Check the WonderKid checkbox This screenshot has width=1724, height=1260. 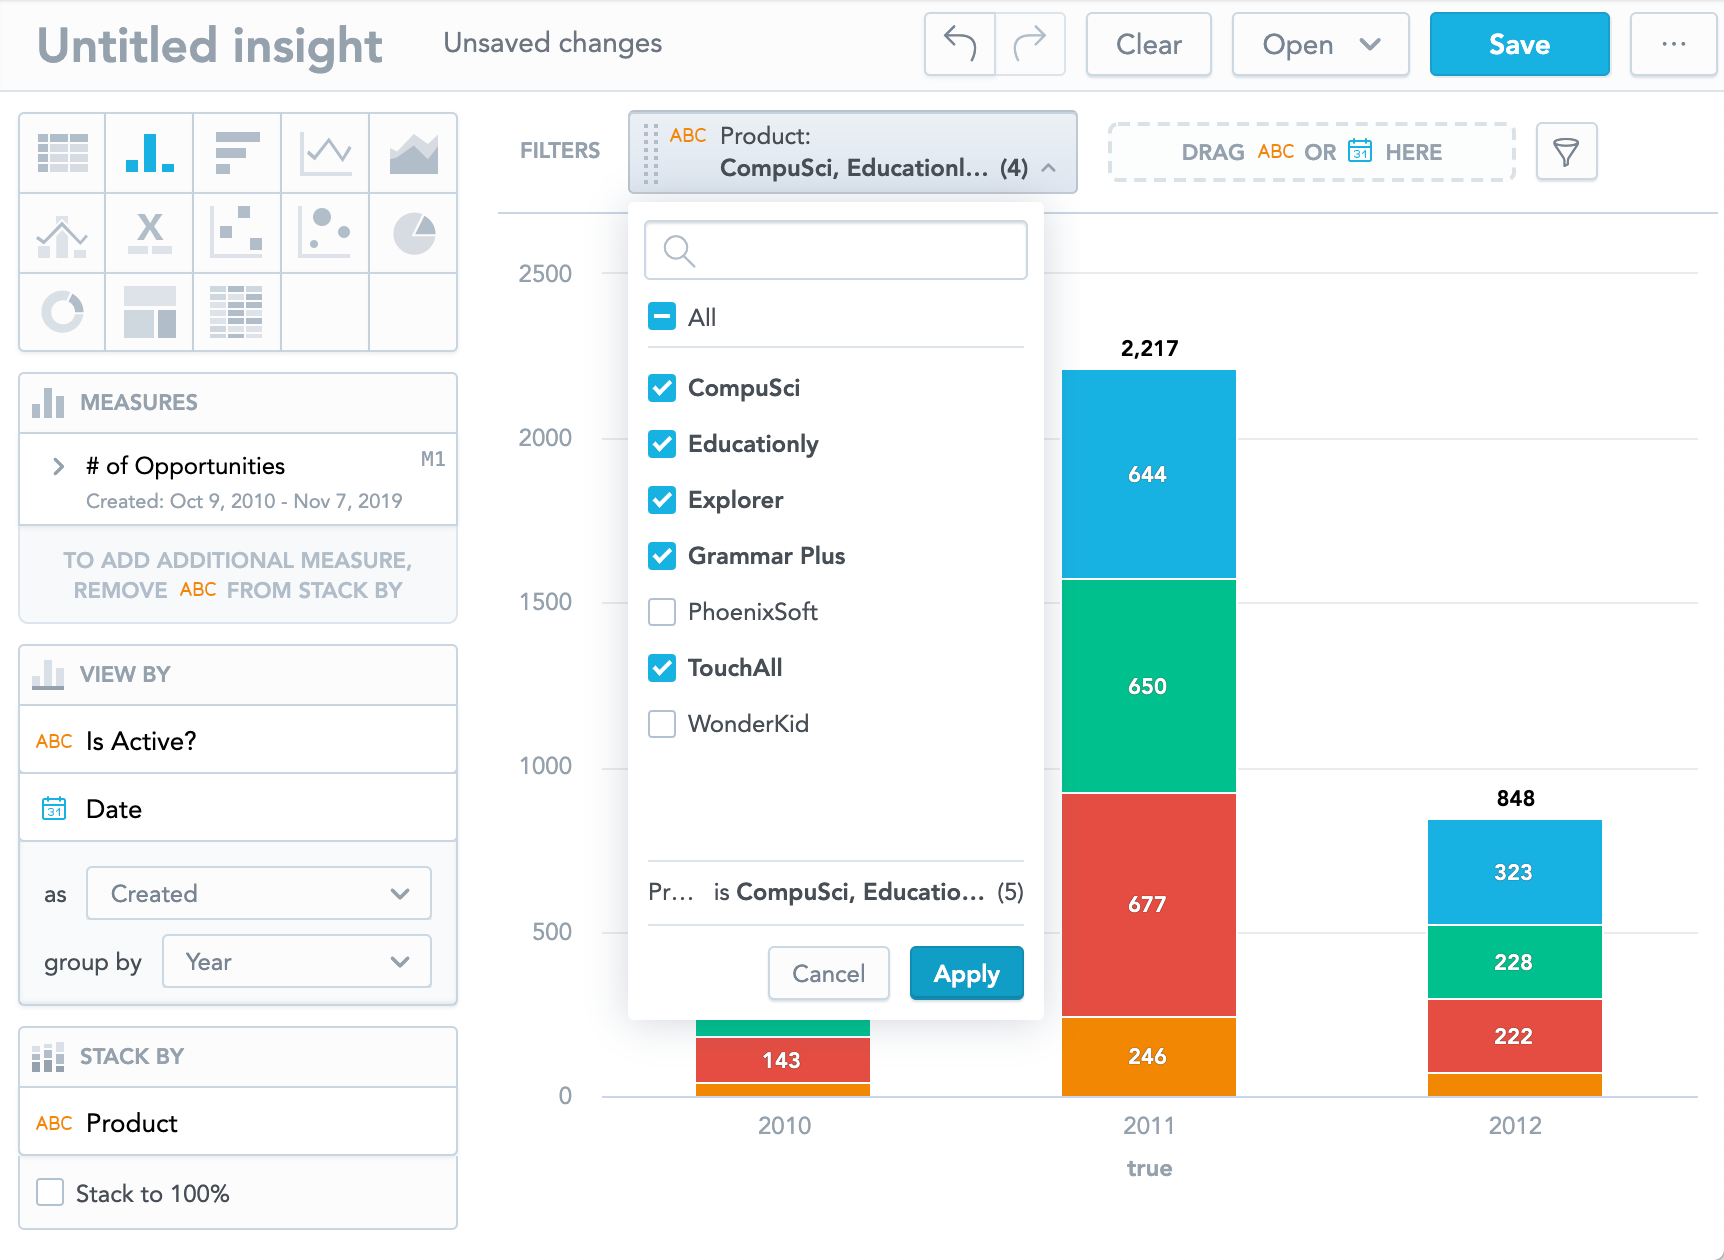[662, 724]
